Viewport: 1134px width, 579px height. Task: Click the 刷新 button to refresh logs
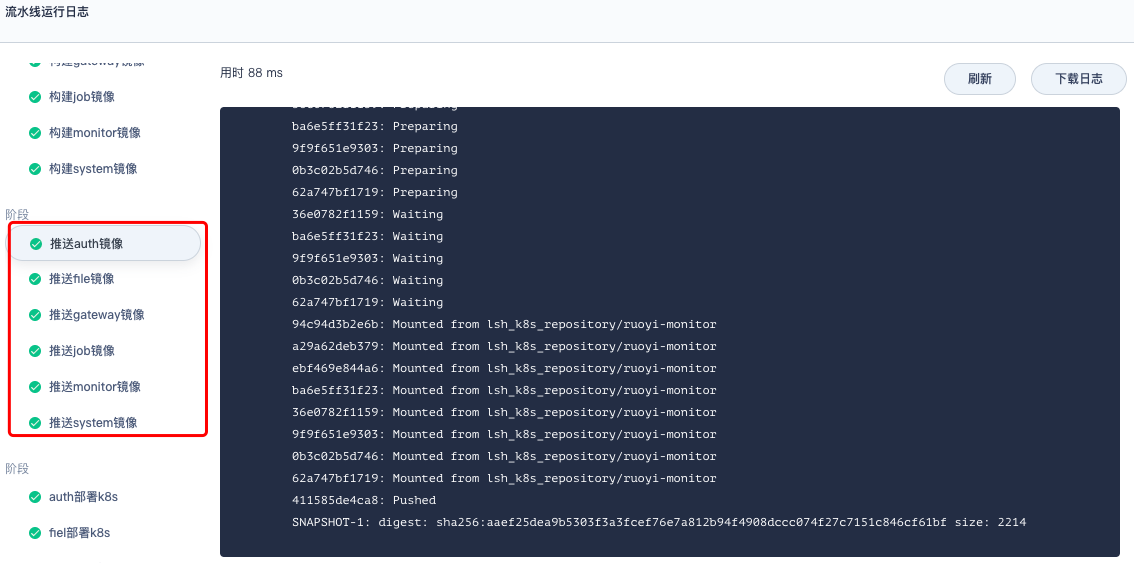(x=979, y=78)
